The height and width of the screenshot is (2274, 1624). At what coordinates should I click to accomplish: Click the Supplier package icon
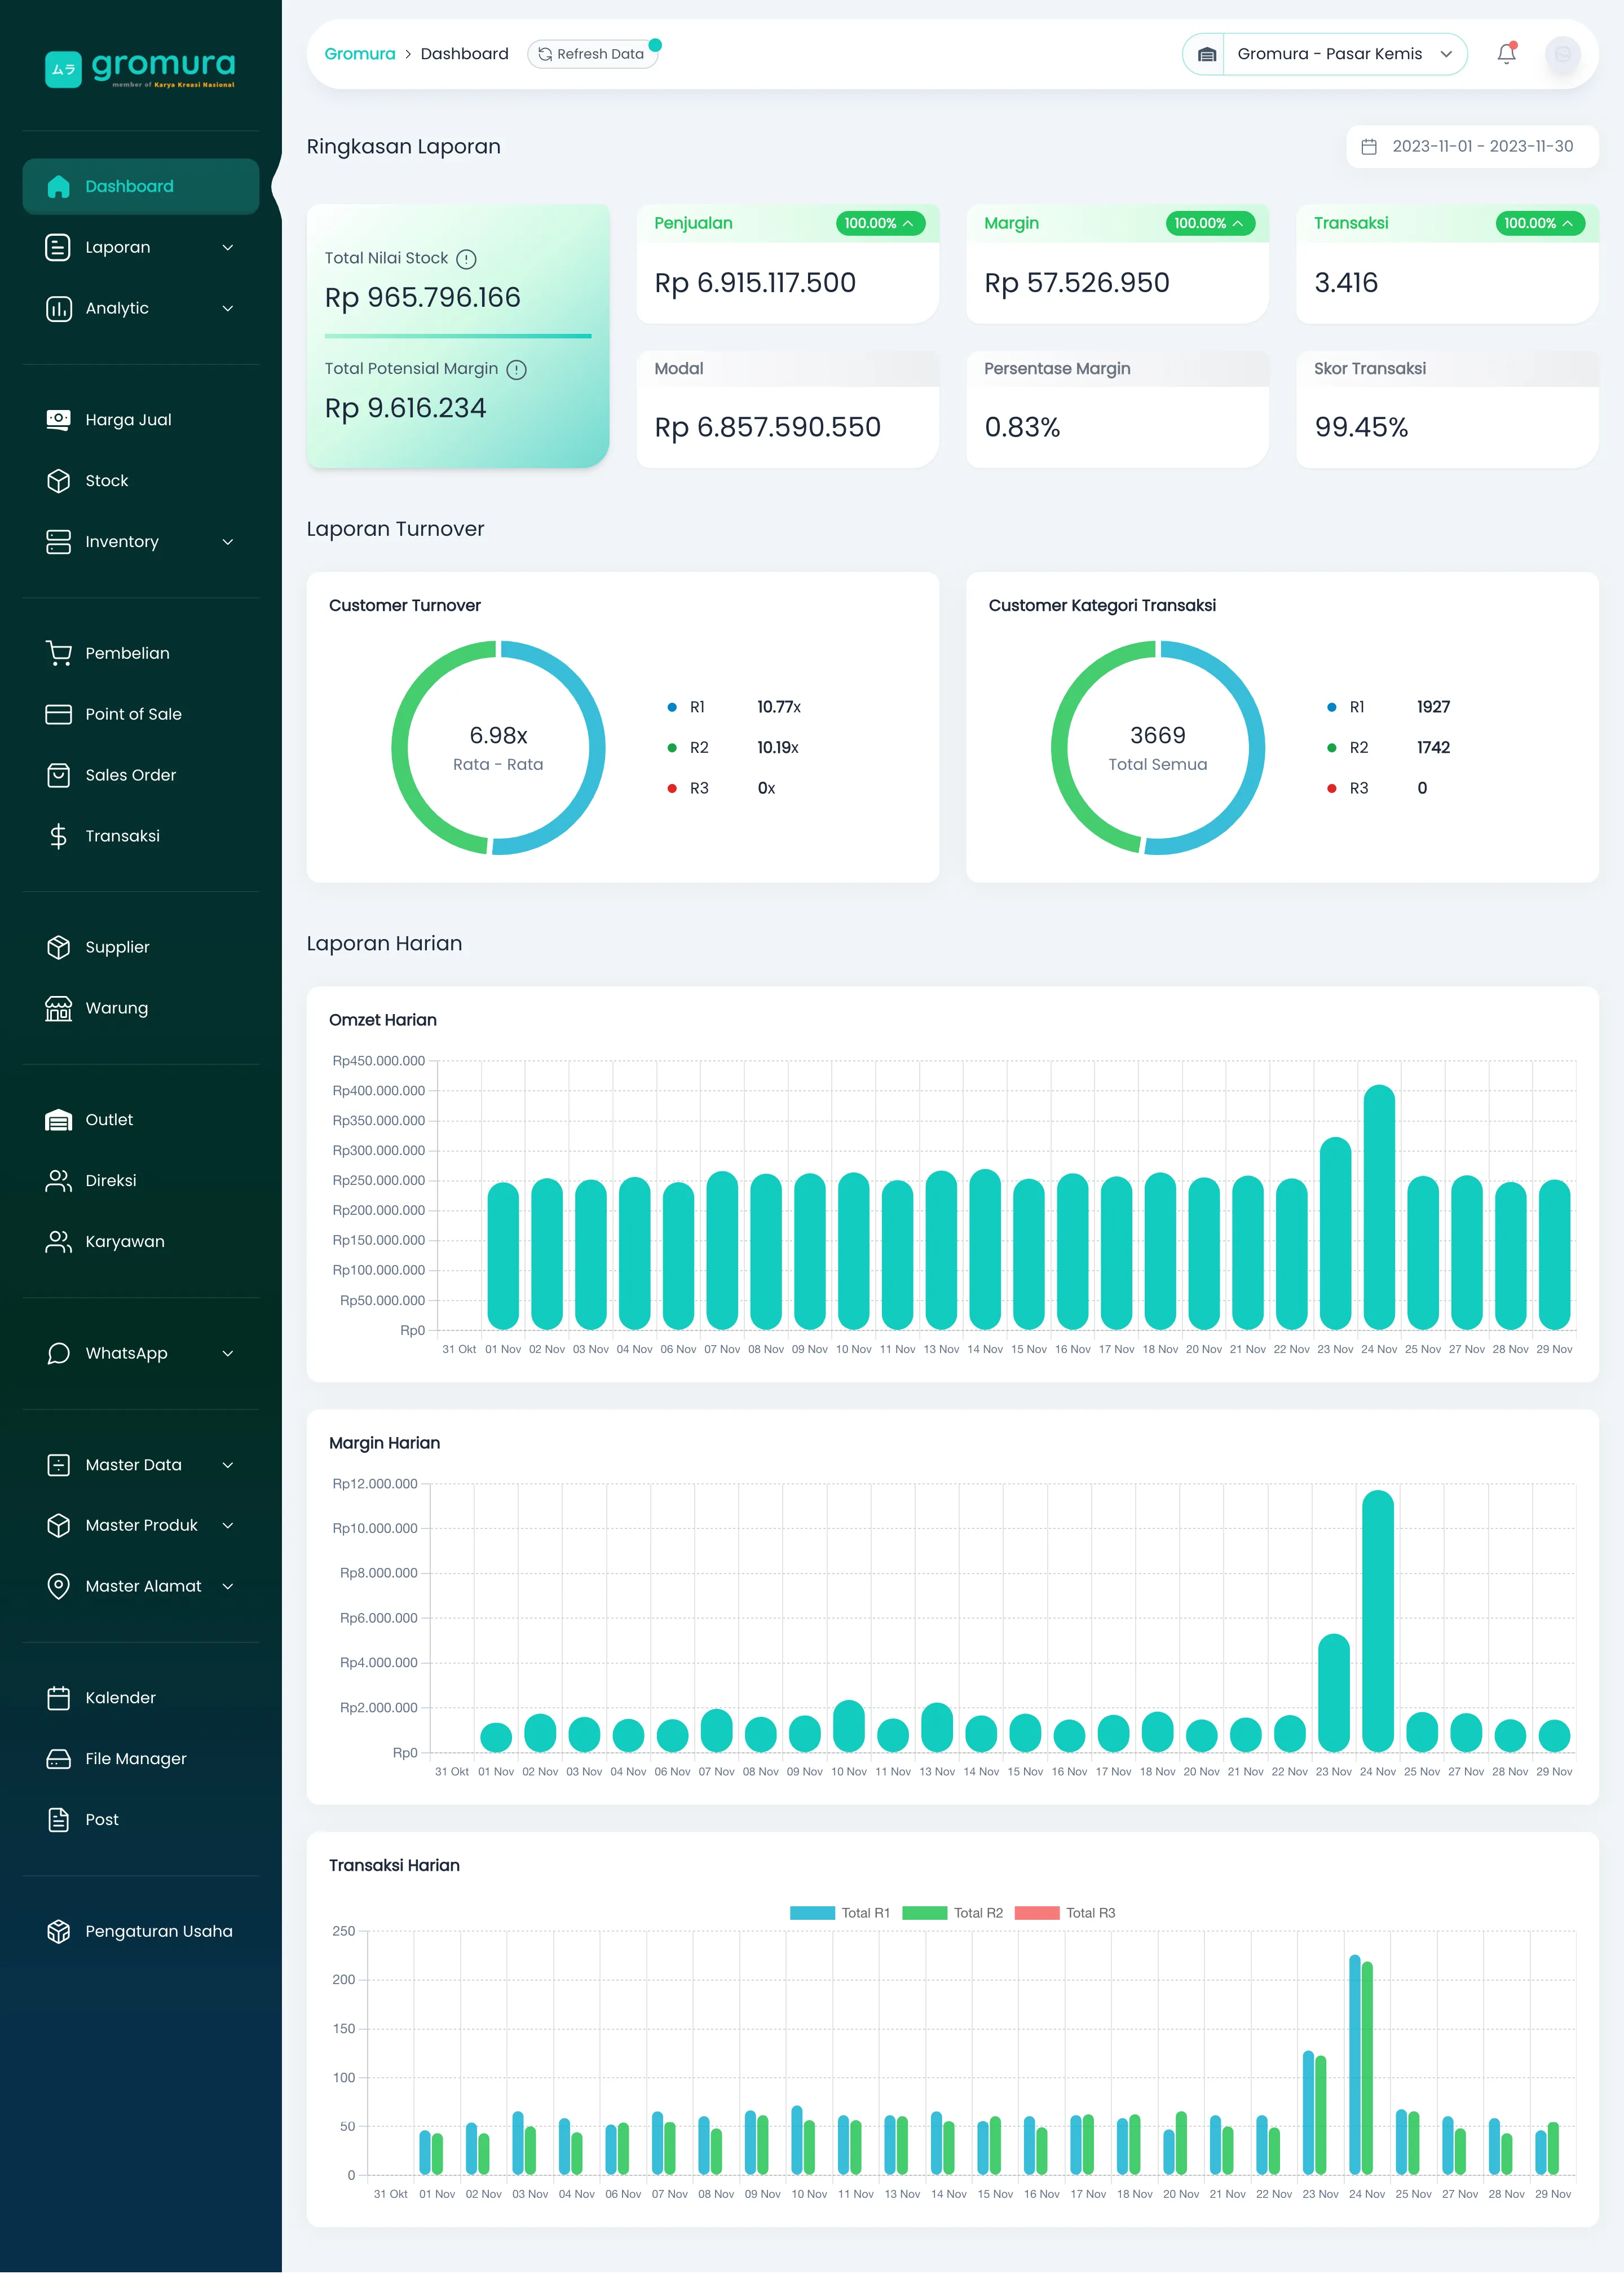58,948
